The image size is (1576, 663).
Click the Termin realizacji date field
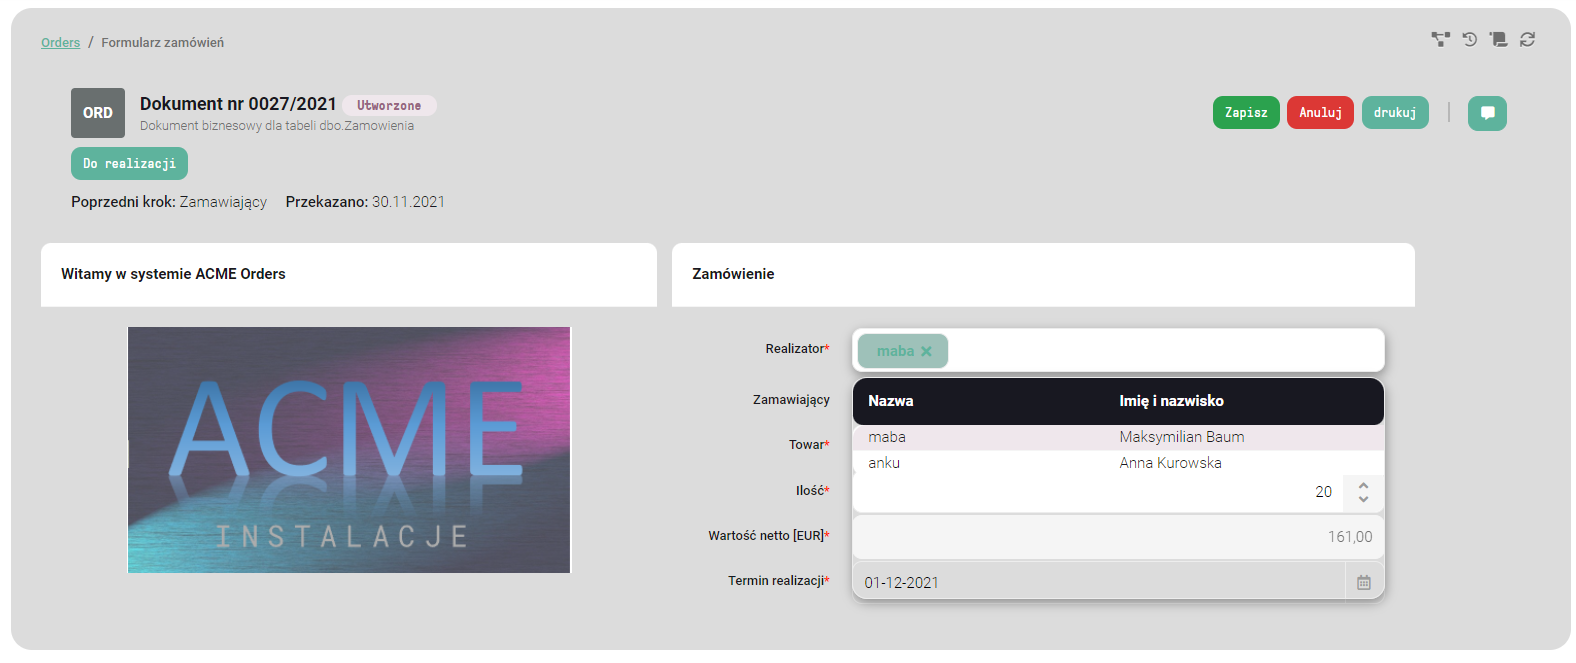[1097, 582]
